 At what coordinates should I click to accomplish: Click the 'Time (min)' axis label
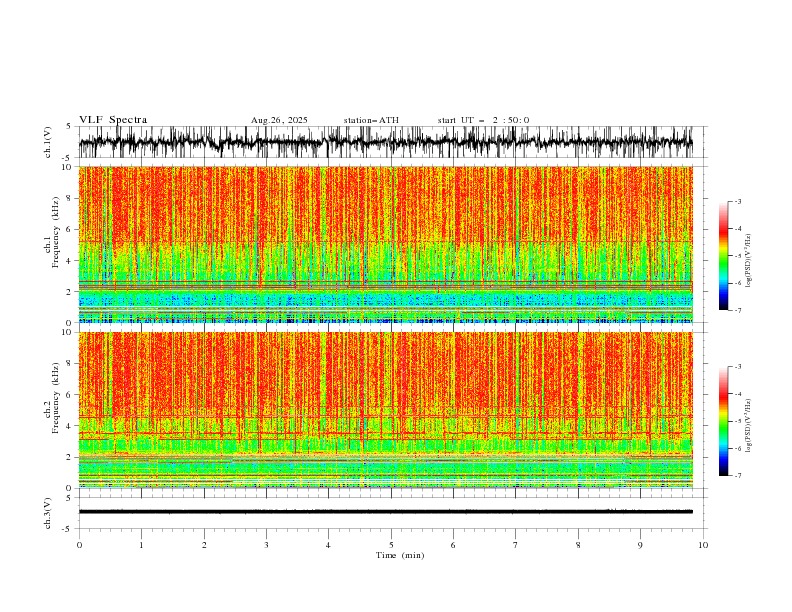tap(400, 555)
